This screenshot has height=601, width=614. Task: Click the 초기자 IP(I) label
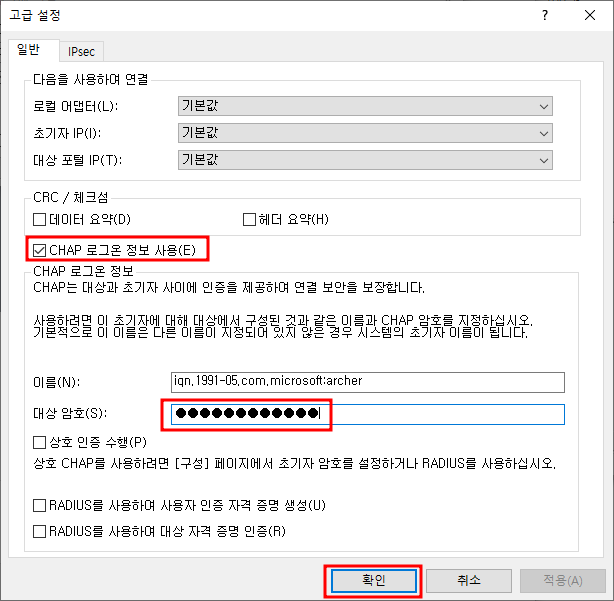point(67,133)
